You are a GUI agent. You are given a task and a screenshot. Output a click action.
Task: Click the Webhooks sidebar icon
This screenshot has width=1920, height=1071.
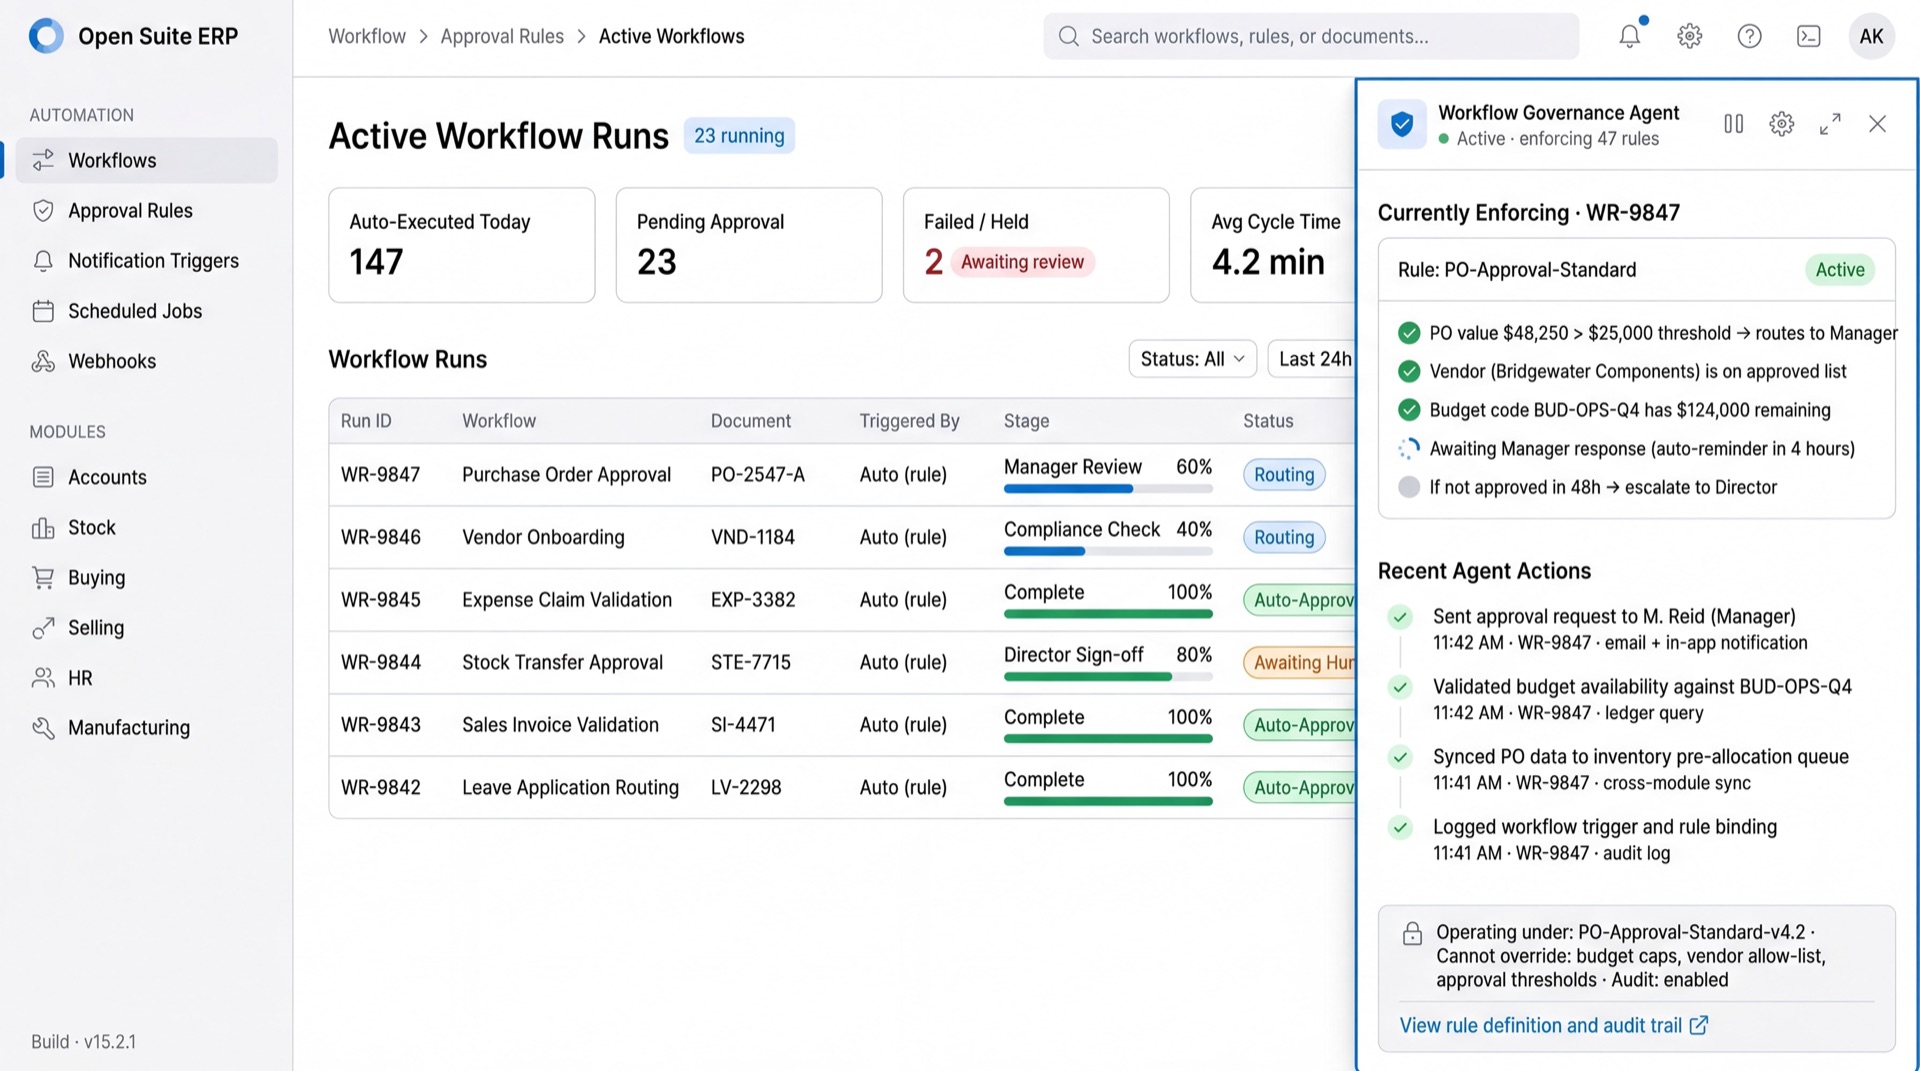43,361
